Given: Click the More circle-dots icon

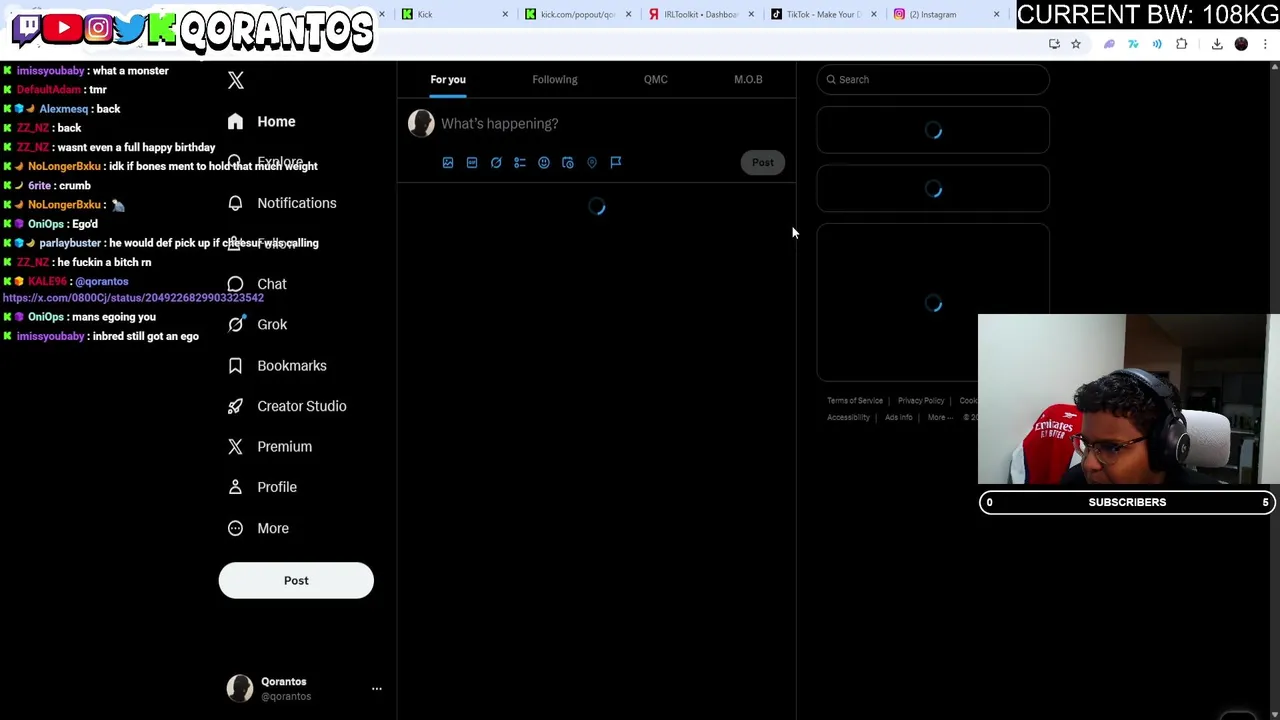Looking at the screenshot, I should pos(235,528).
